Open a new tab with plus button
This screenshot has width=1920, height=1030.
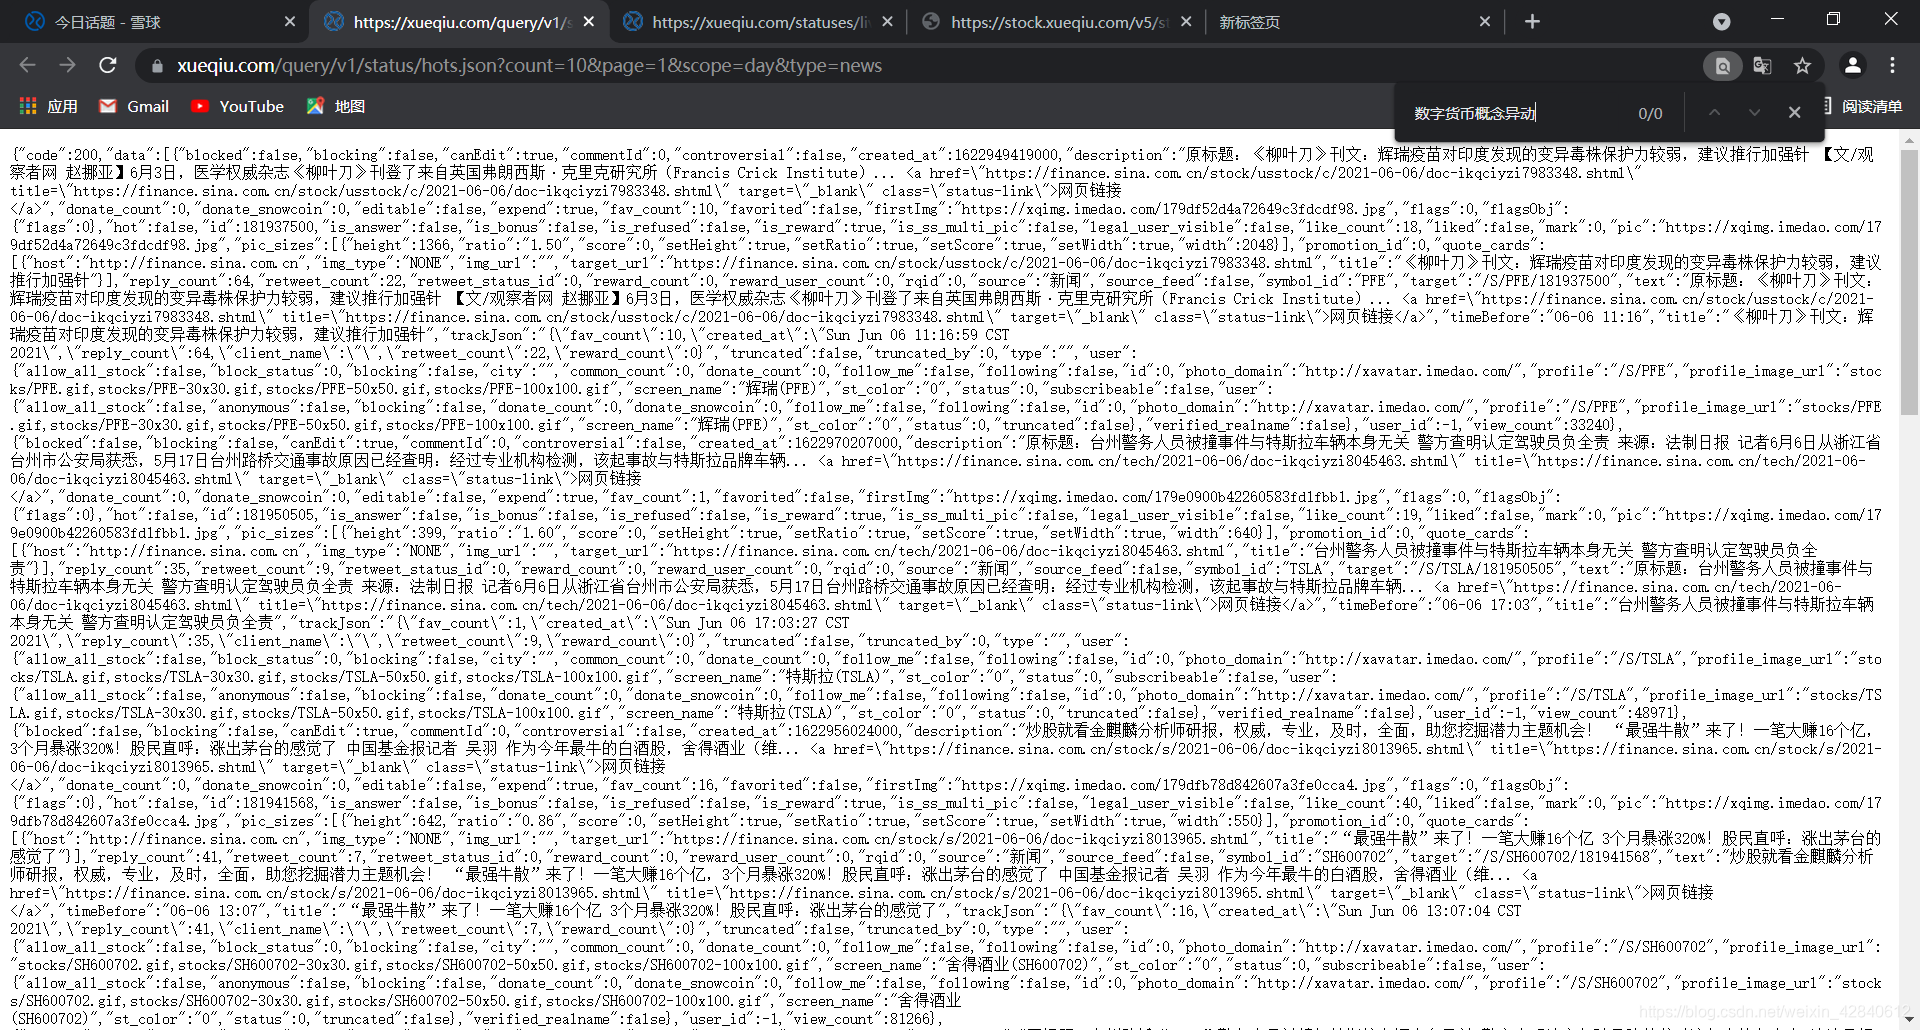(x=1532, y=22)
